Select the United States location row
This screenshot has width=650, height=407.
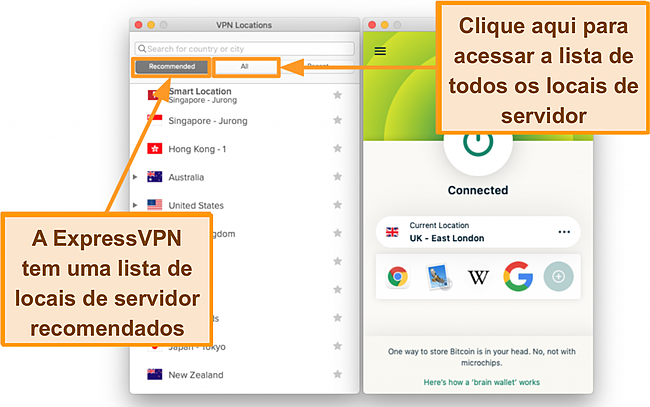245,205
